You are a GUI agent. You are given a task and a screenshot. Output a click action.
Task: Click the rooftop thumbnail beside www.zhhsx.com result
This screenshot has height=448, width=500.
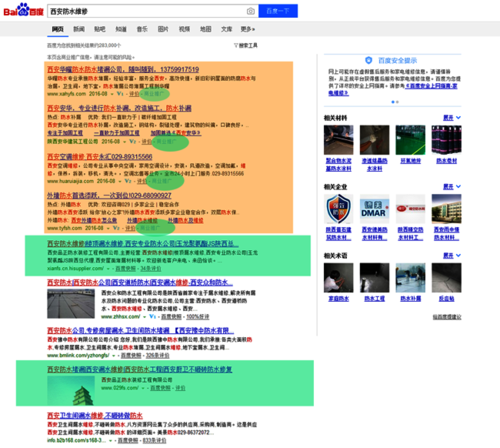pyautogui.click(x=71, y=304)
